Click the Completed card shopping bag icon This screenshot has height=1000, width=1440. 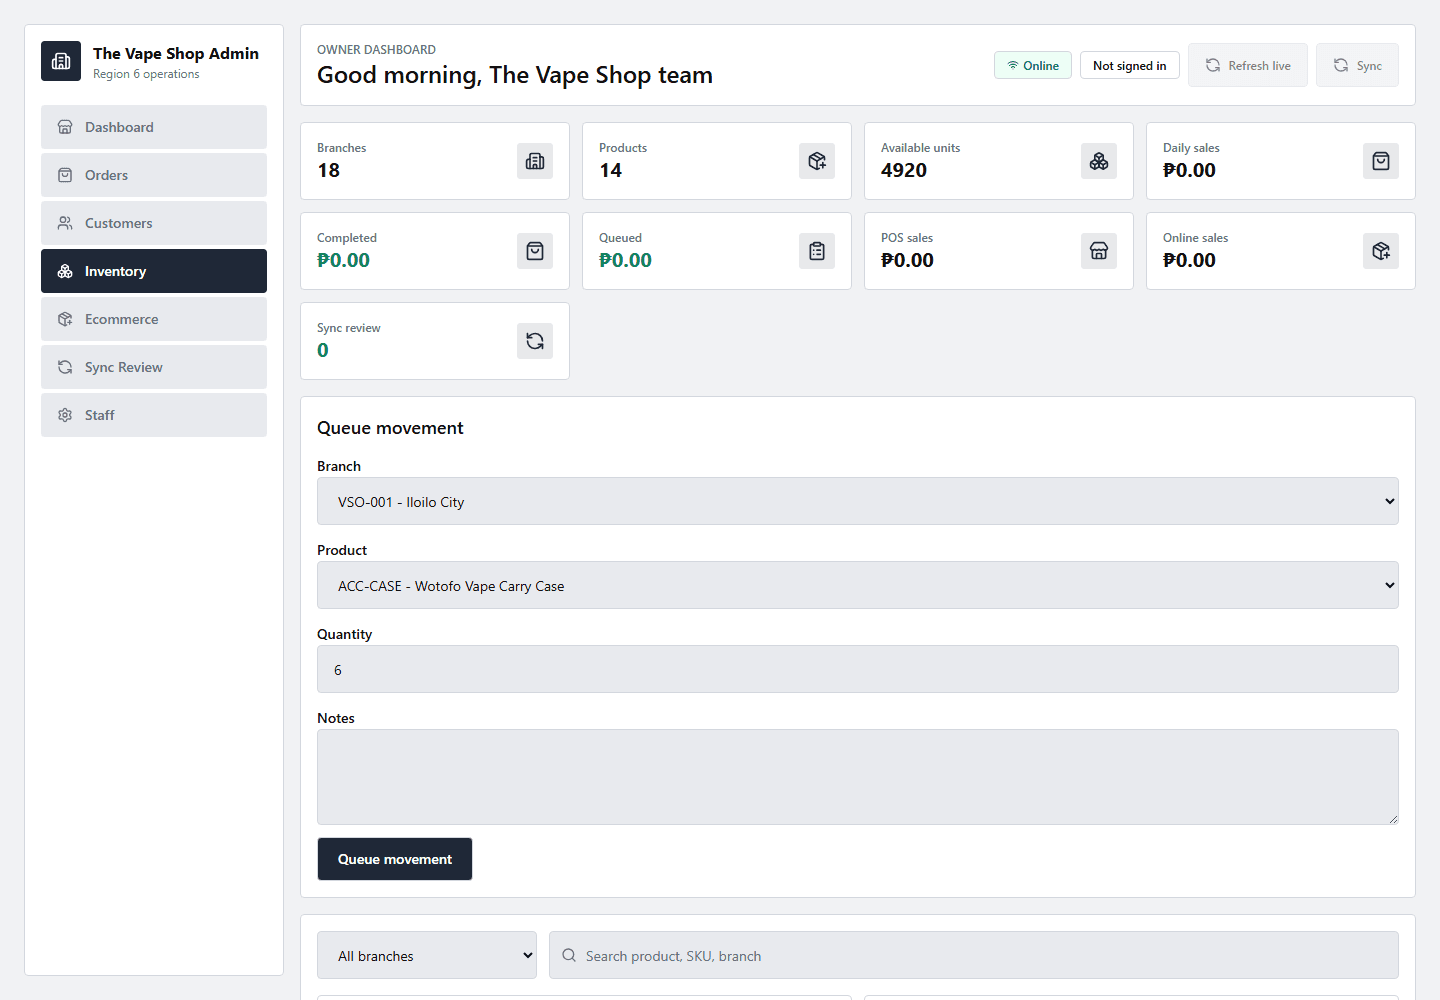535,251
